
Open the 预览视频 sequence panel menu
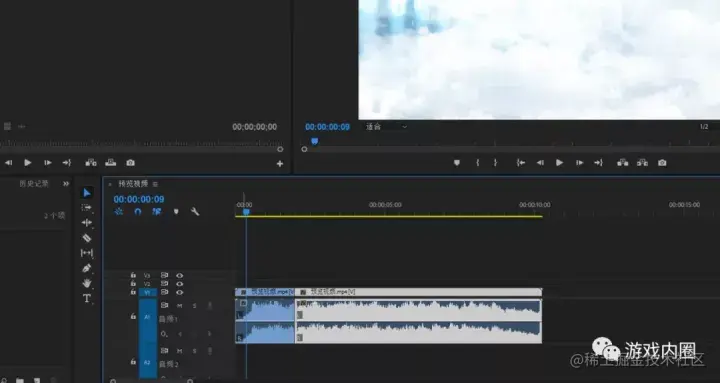pyautogui.click(x=155, y=184)
